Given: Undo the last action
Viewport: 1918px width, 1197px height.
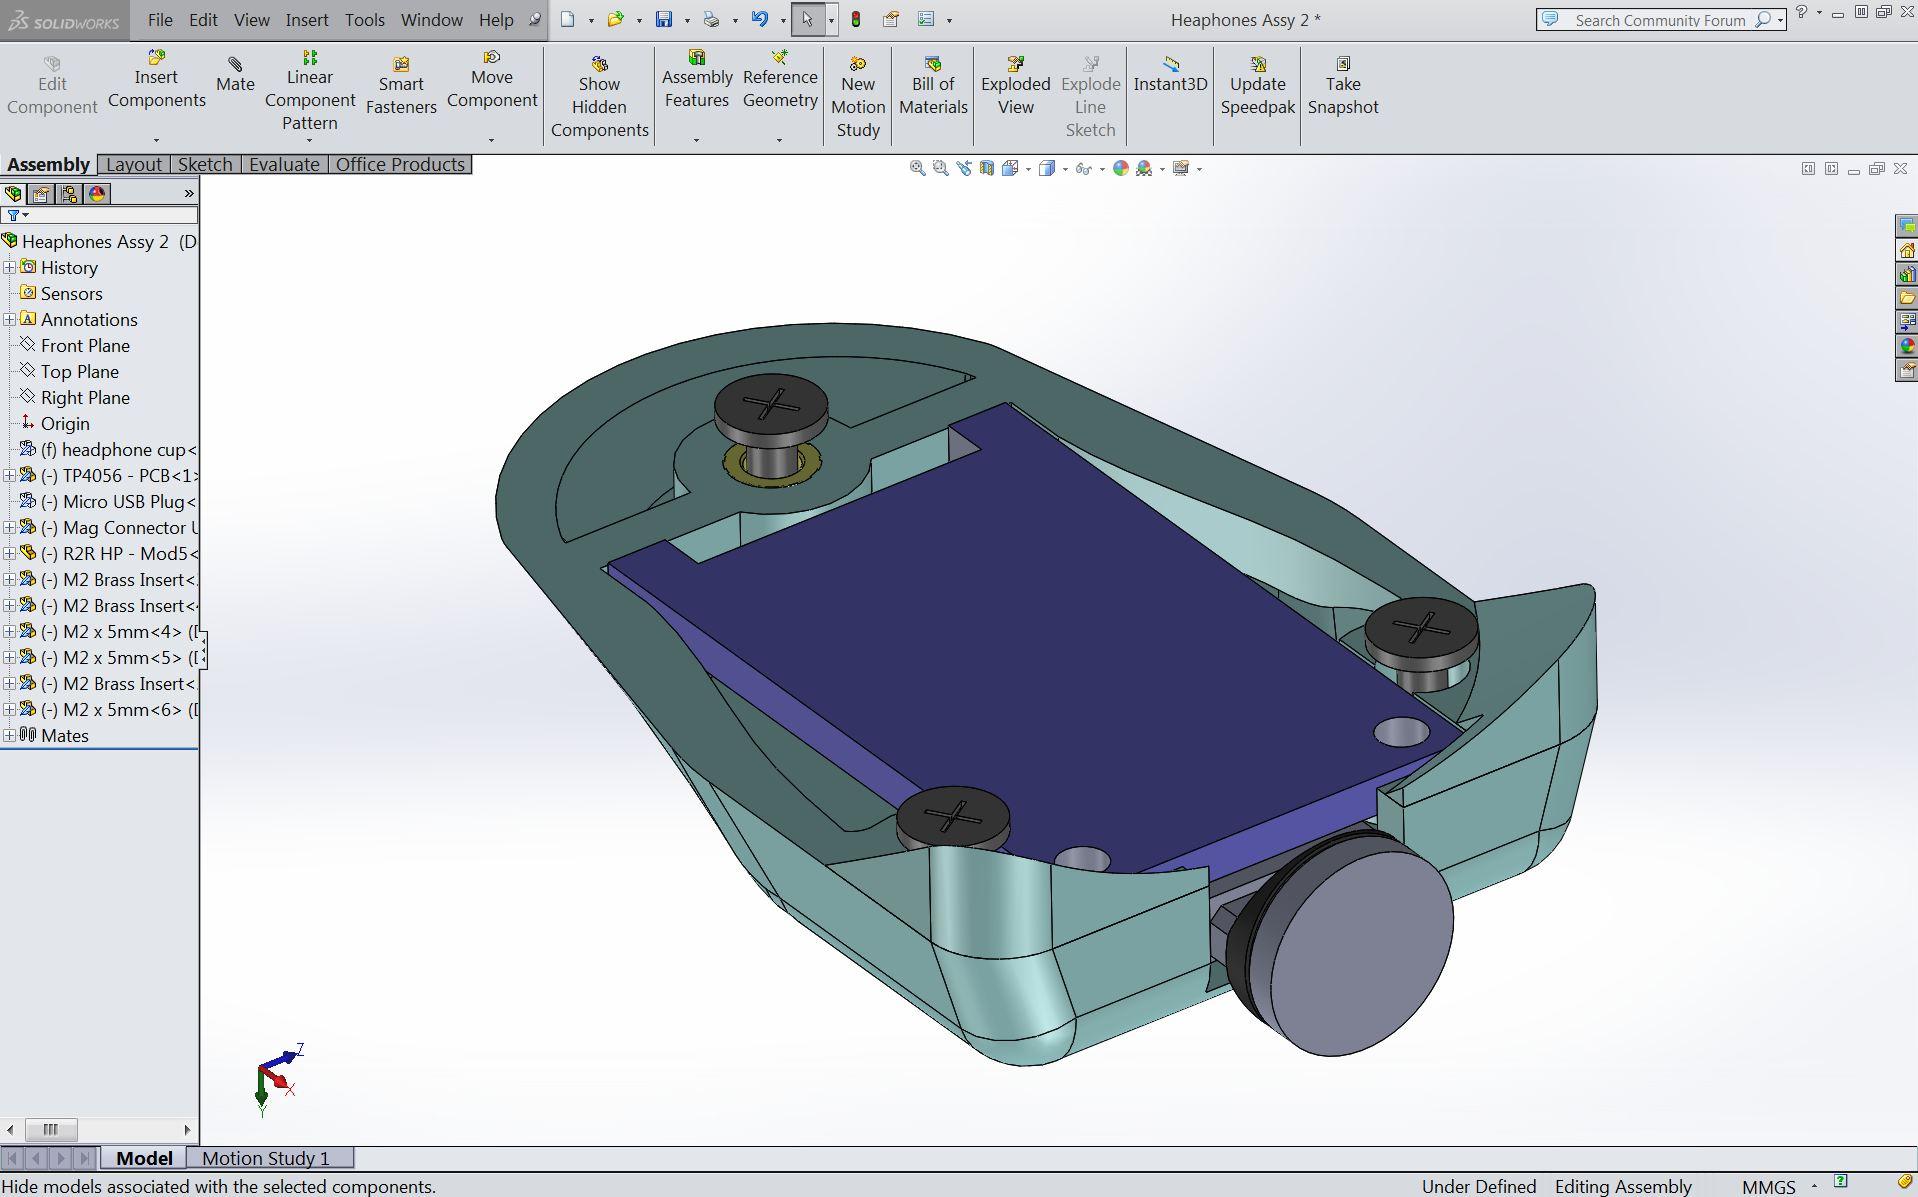Looking at the screenshot, I should (760, 19).
